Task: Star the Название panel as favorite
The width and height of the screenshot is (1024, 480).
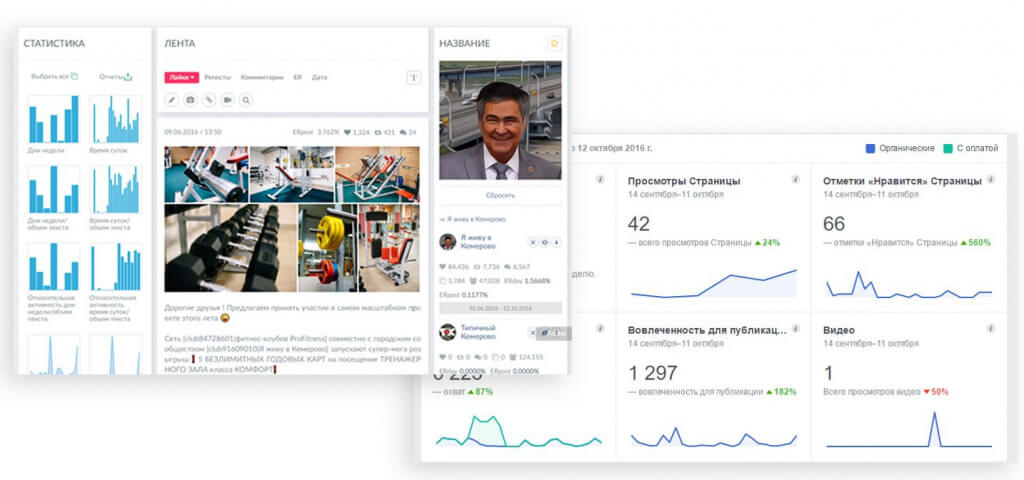Action: coord(554,43)
